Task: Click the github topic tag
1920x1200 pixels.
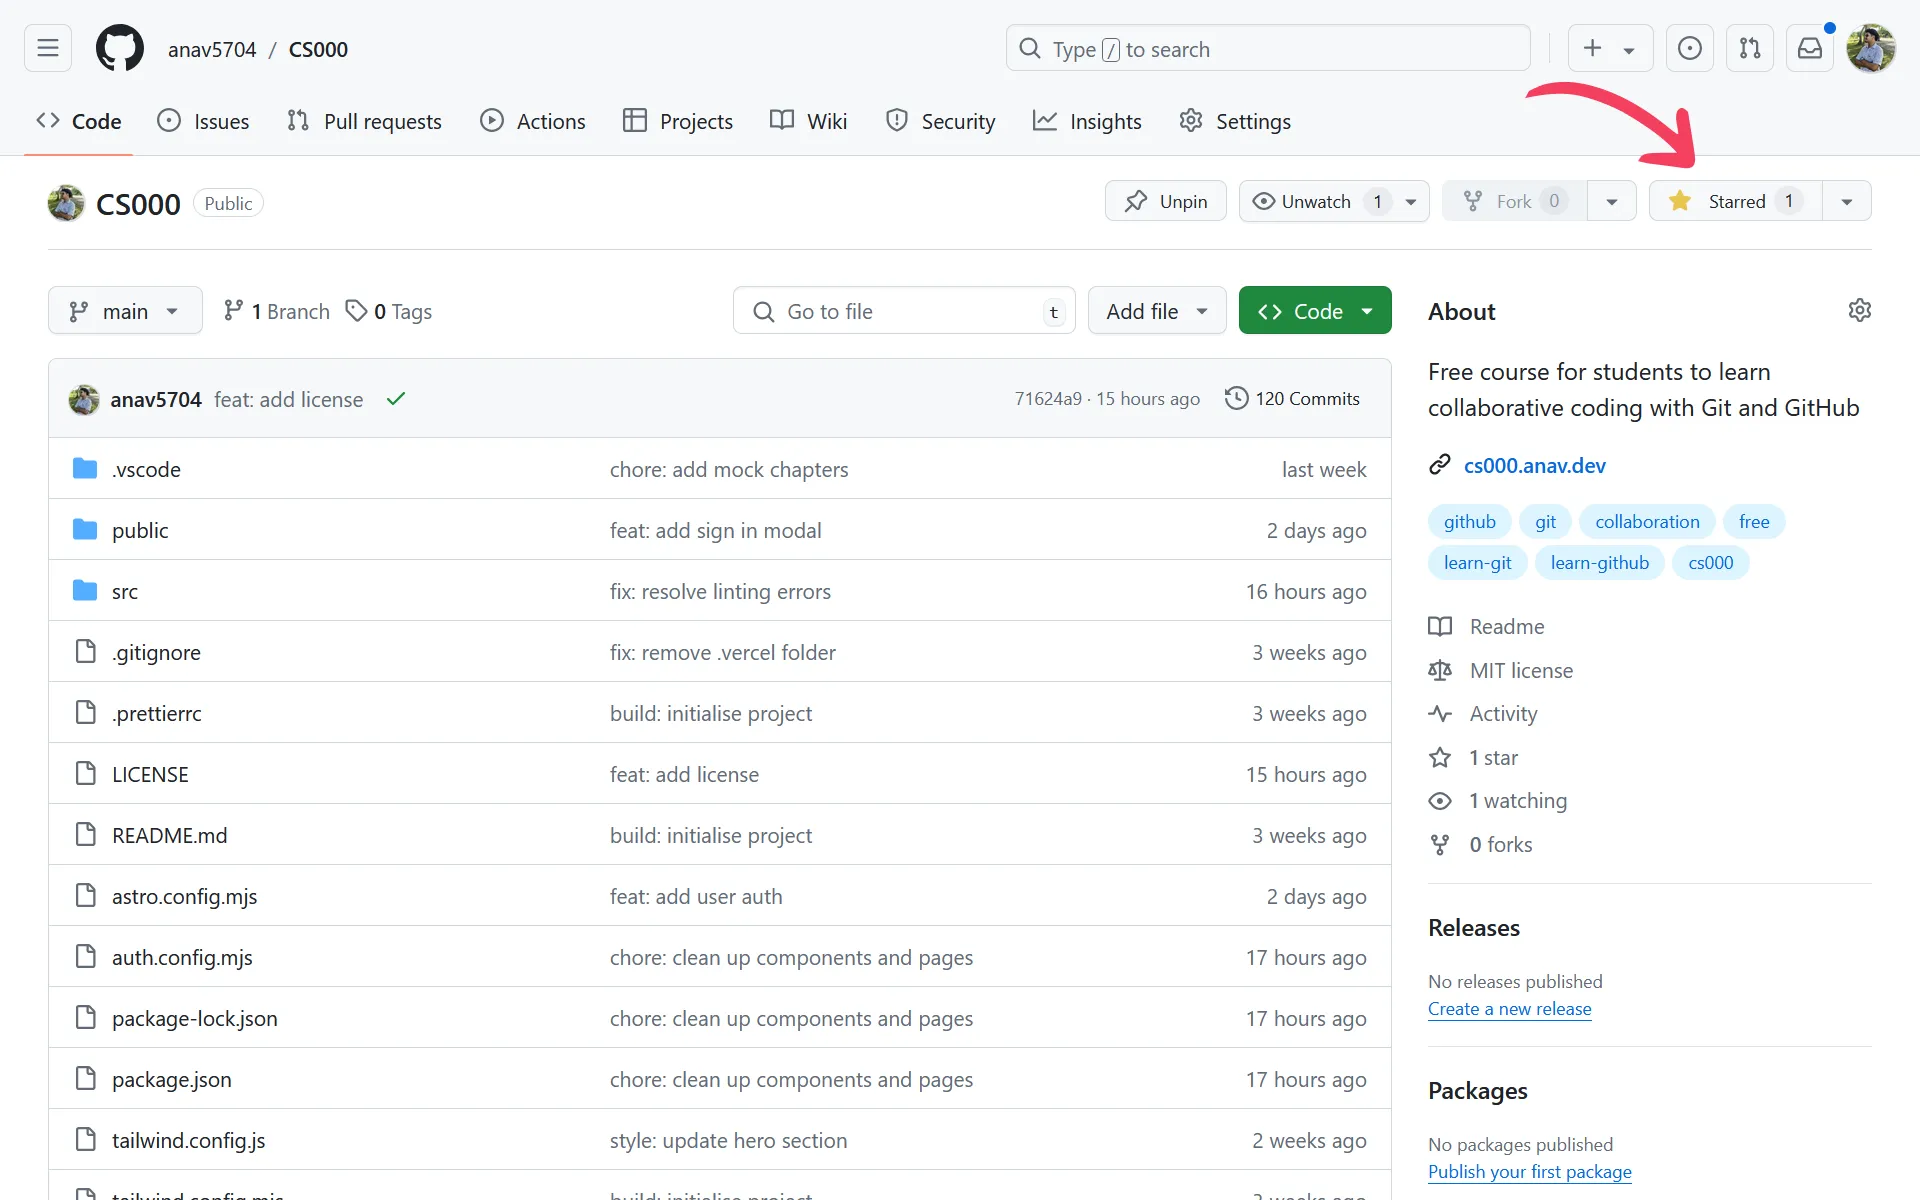Action: click(1469, 521)
